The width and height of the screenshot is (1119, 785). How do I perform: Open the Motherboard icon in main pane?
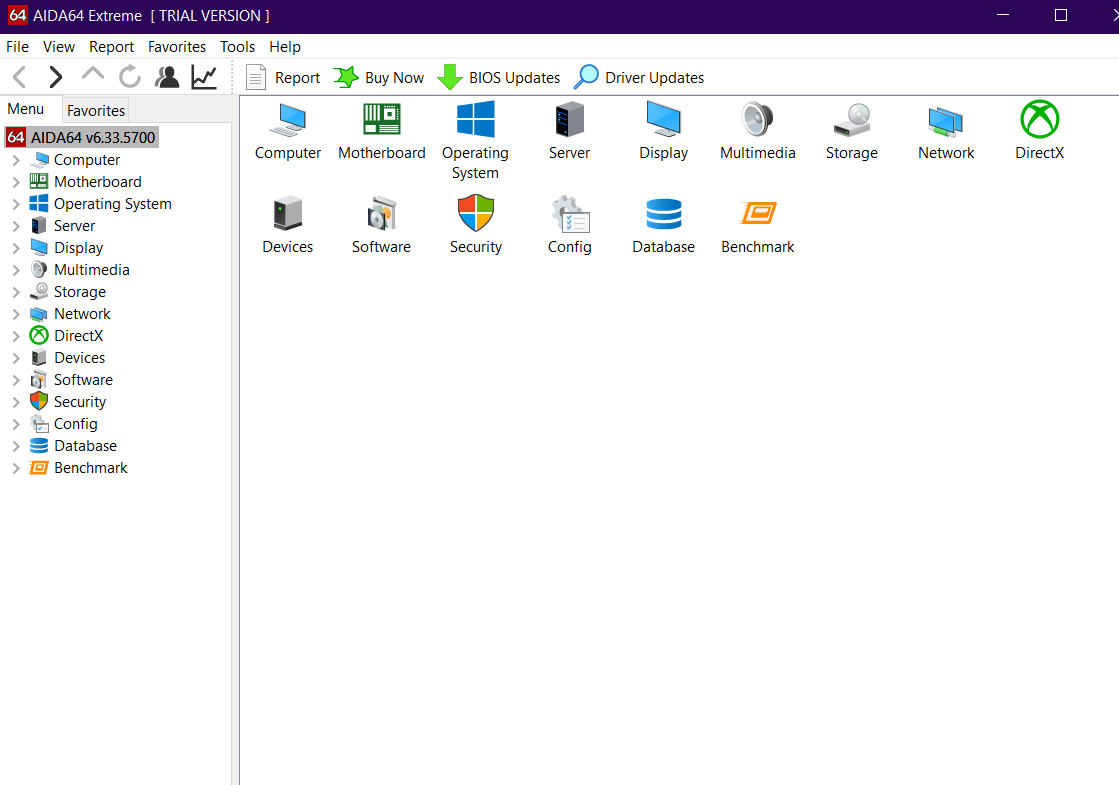tap(382, 120)
